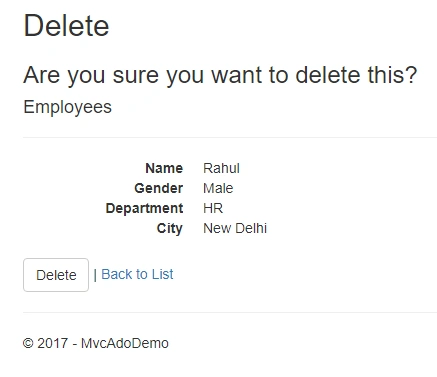The image size is (437, 377).
Task: Open the Back to List link
Action: tap(137, 274)
